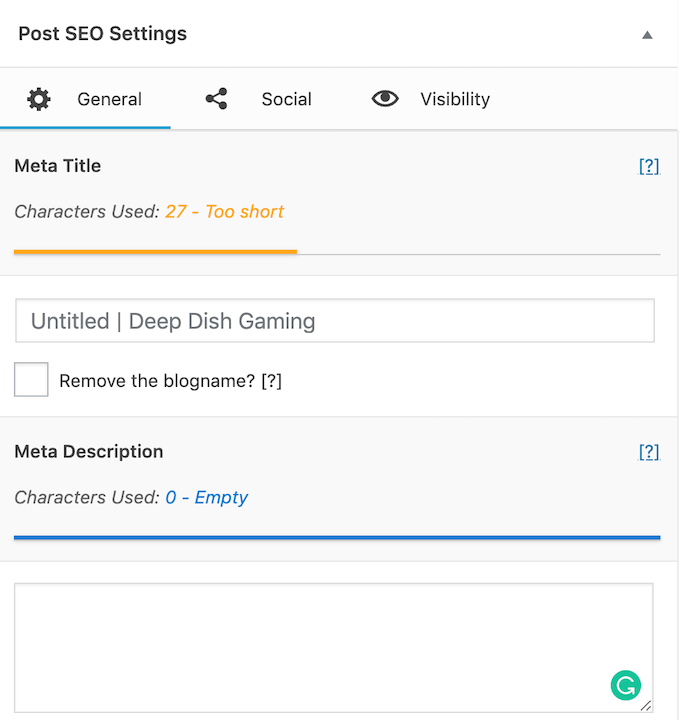Click the "Remove the blogname?" label text

(x=157, y=381)
